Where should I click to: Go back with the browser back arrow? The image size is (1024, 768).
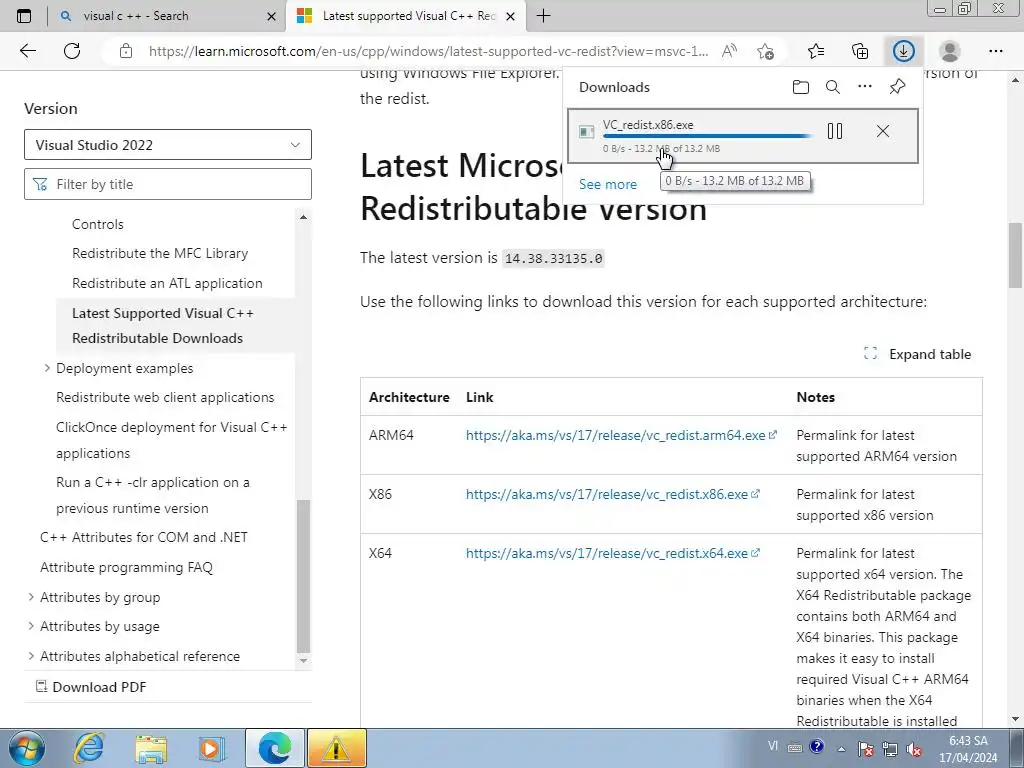[27, 51]
